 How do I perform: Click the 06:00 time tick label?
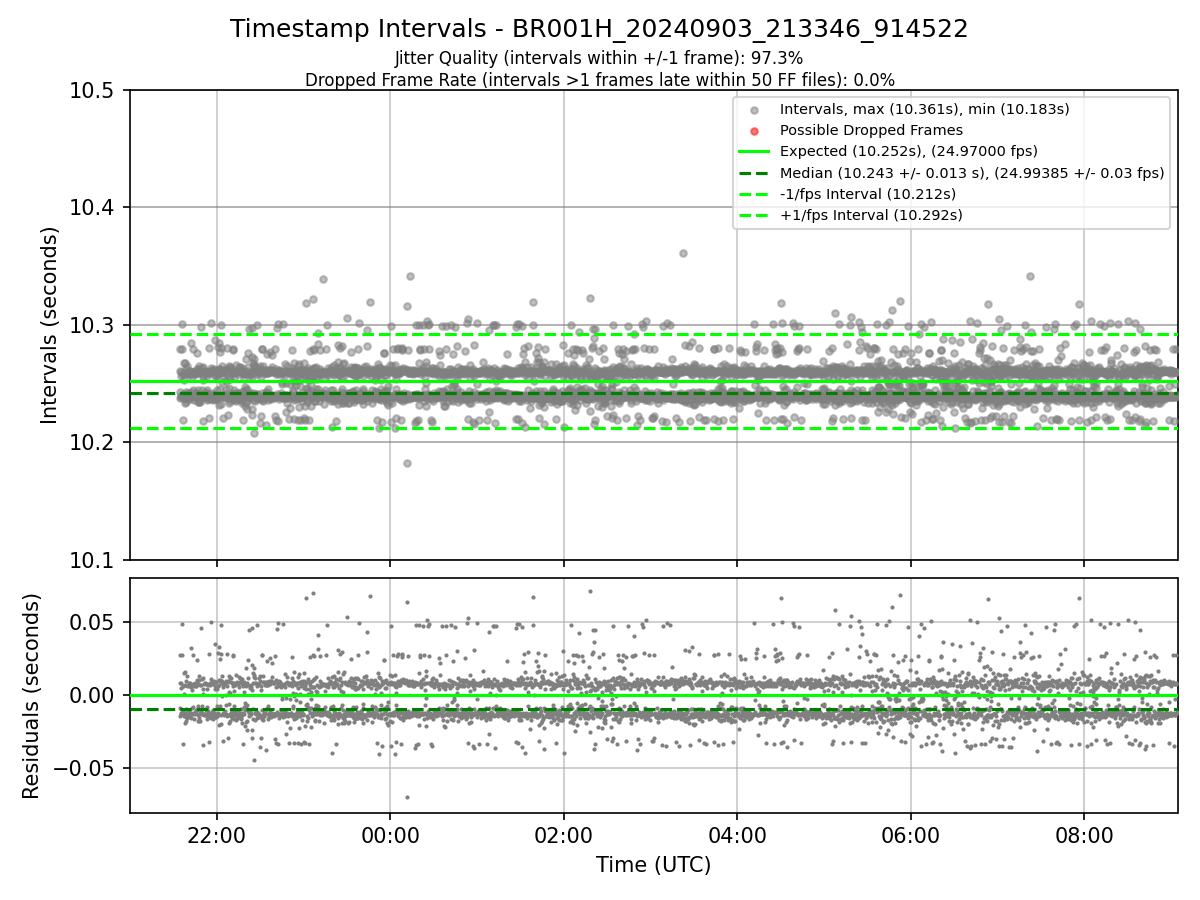point(910,834)
